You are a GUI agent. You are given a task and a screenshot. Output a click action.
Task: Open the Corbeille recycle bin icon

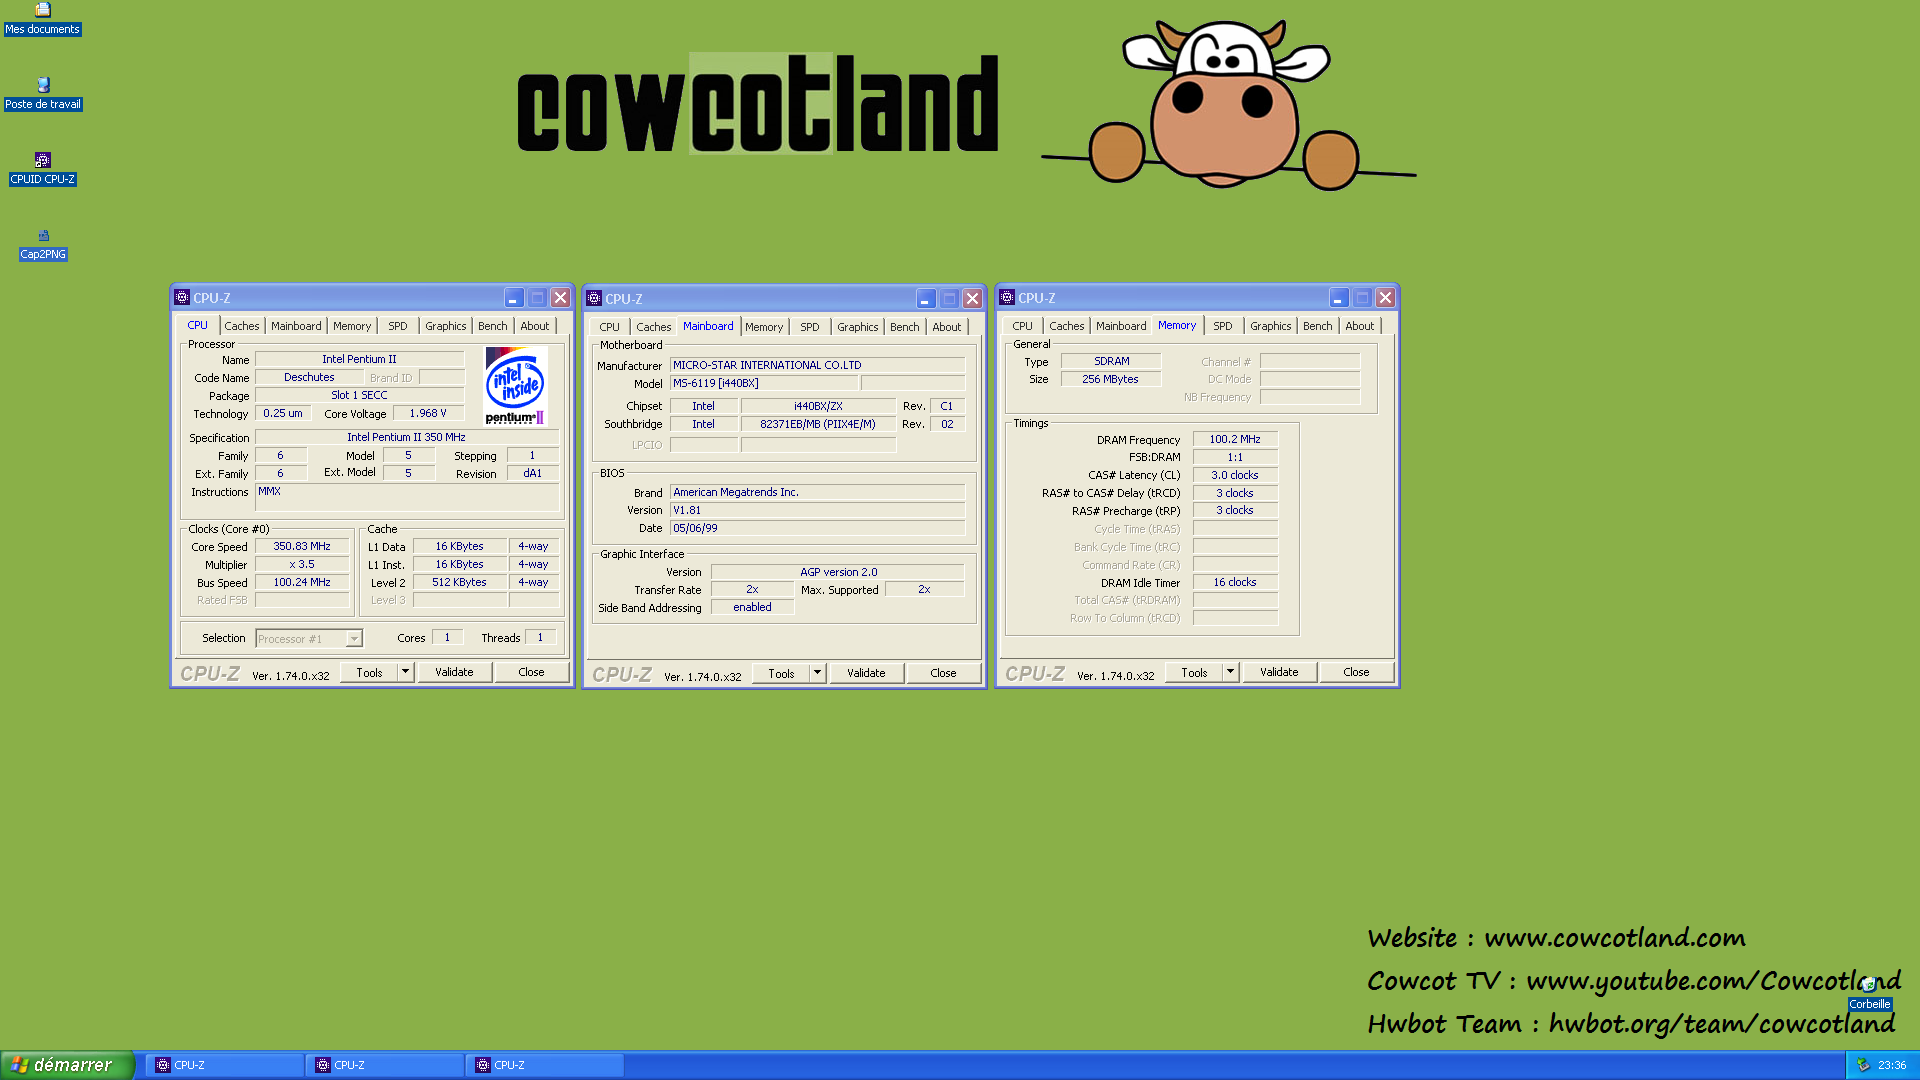click(1869, 993)
